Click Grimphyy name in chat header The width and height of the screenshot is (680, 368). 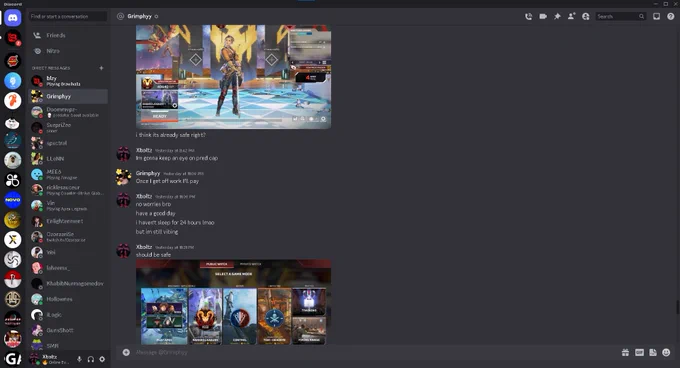click(x=139, y=16)
